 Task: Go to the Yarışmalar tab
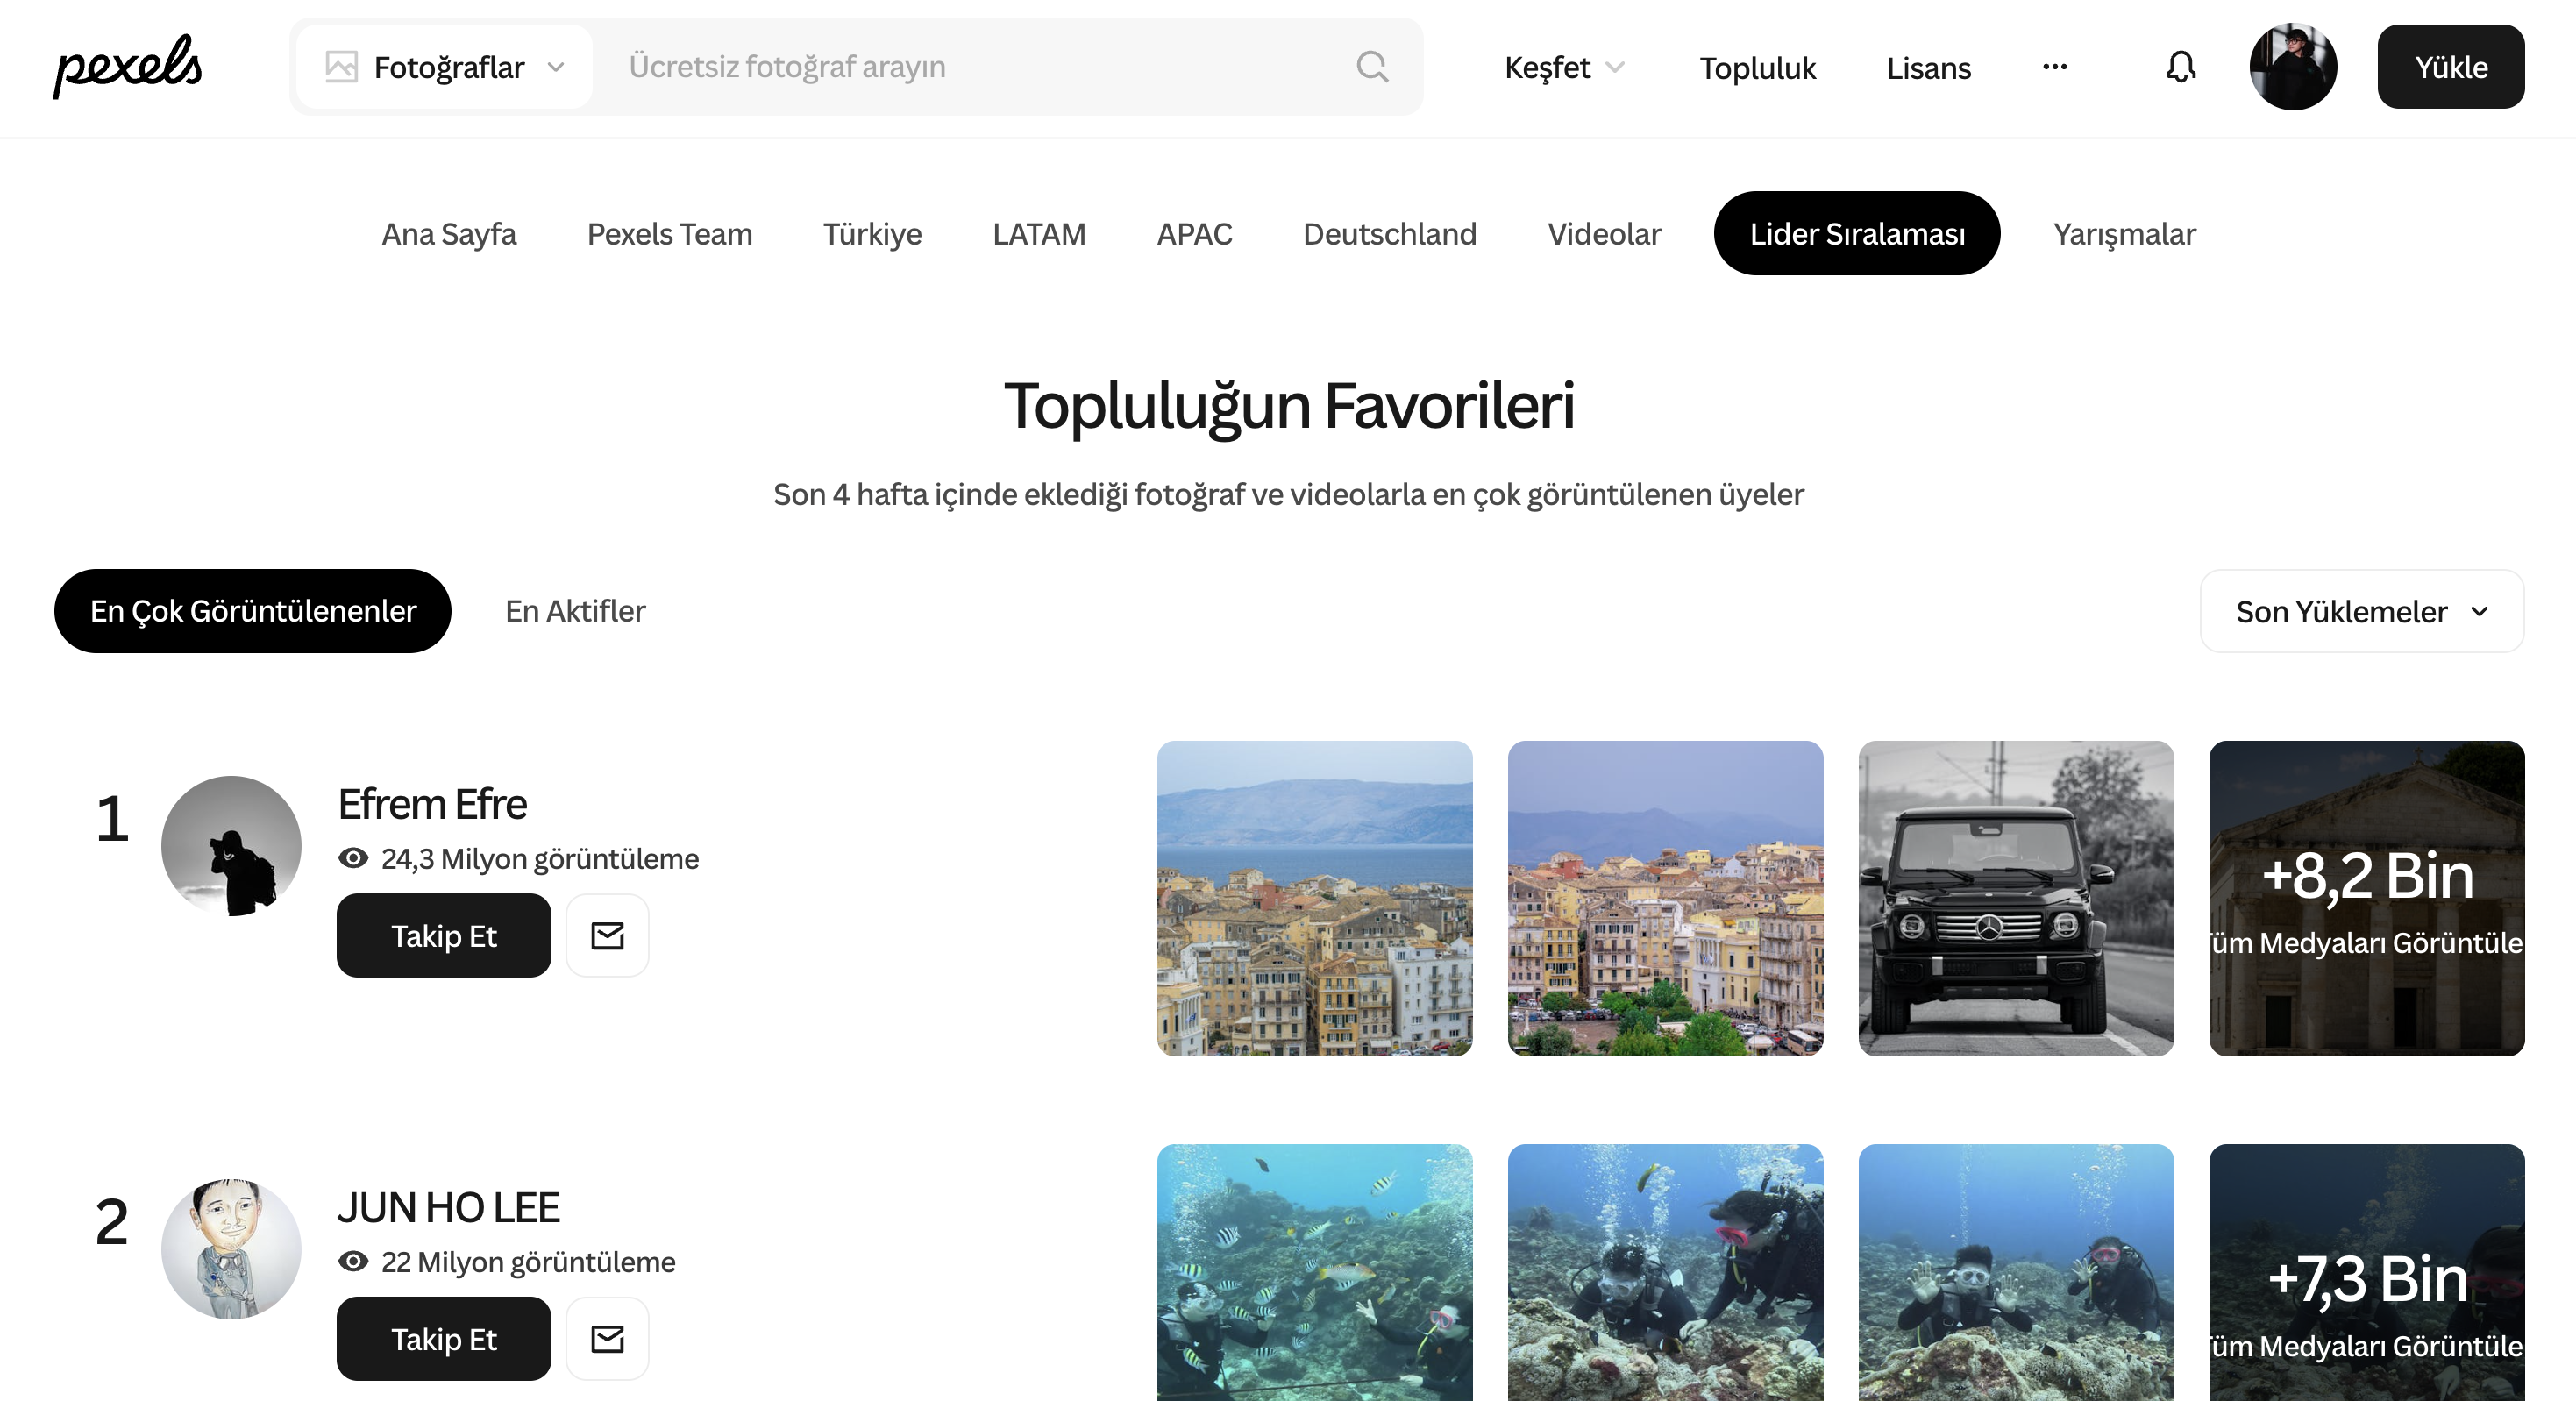[2124, 234]
